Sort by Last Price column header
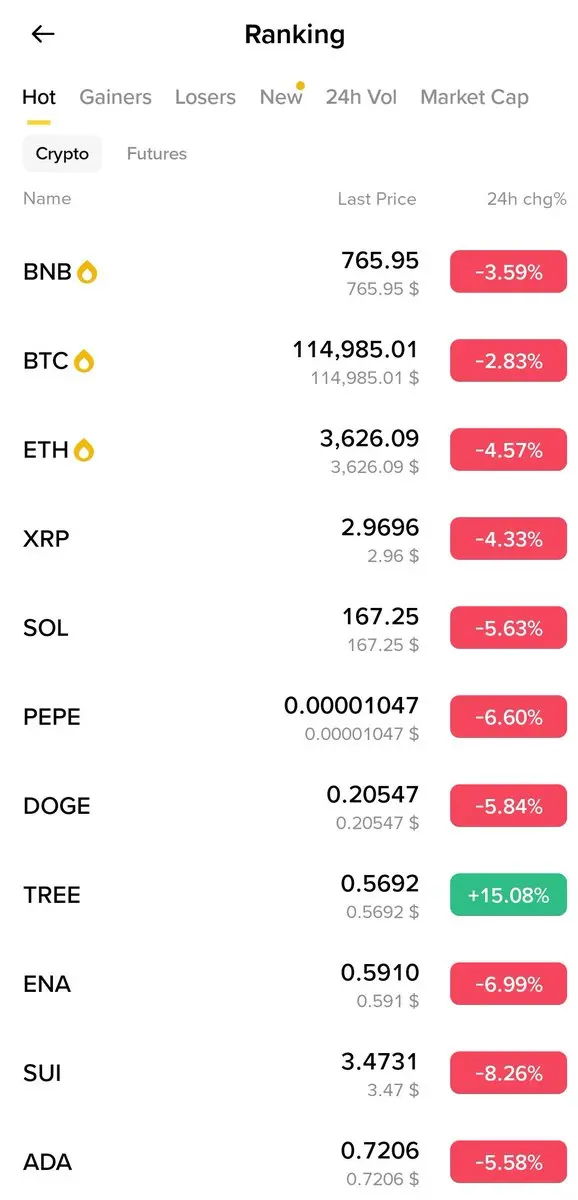 [376, 199]
